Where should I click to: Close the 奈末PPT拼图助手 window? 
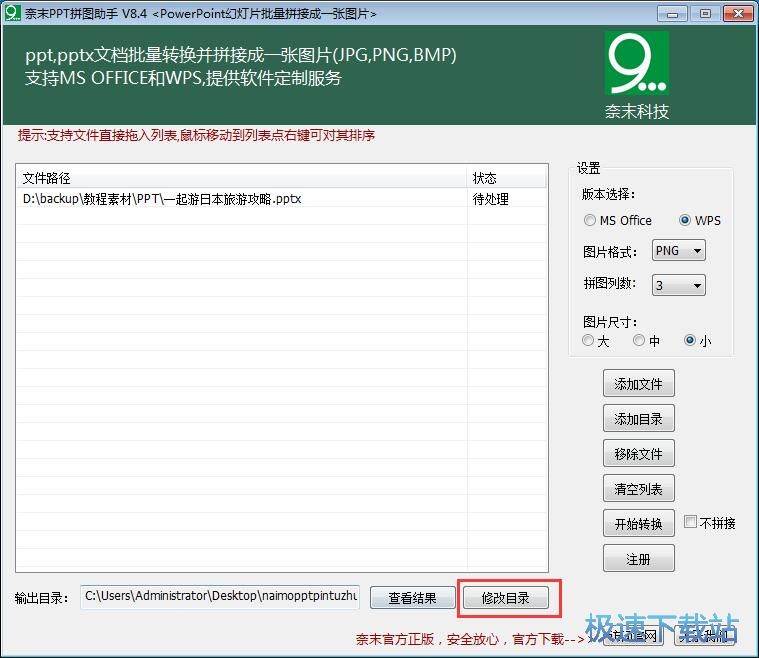click(x=738, y=14)
